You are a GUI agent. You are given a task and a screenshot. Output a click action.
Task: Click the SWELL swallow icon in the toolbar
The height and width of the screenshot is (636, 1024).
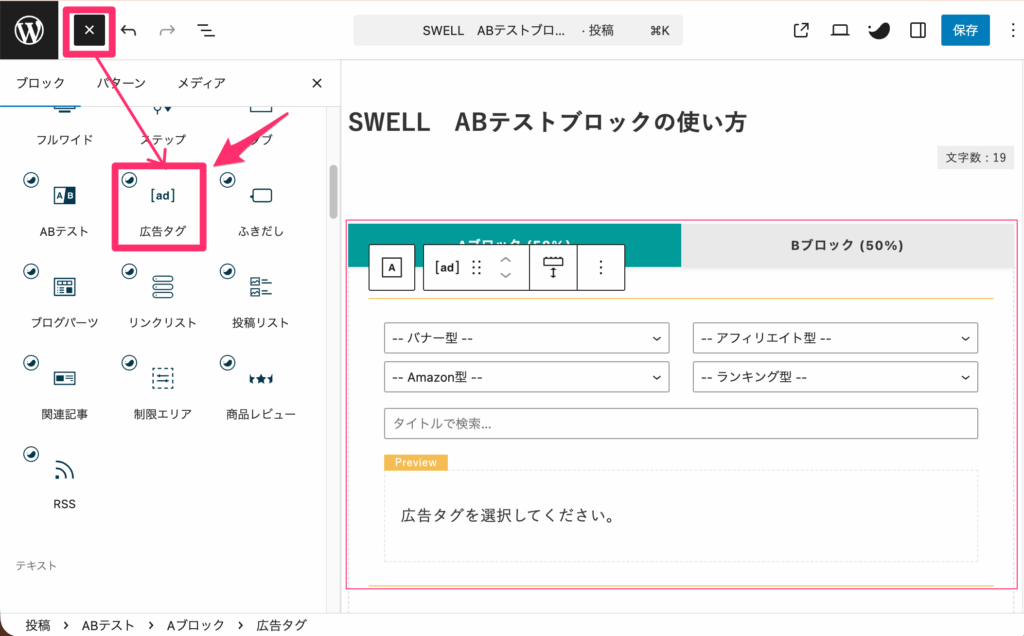(x=877, y=30)
